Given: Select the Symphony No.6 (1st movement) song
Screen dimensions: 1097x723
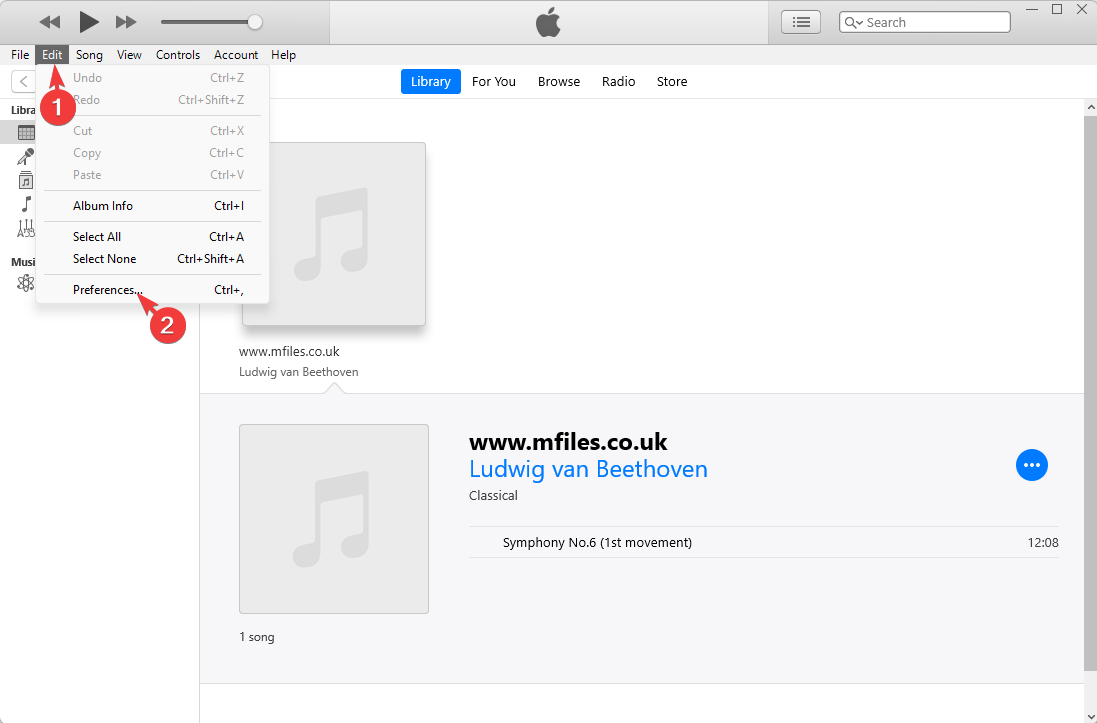Looking at the screenshot, I should click(764, 542).
